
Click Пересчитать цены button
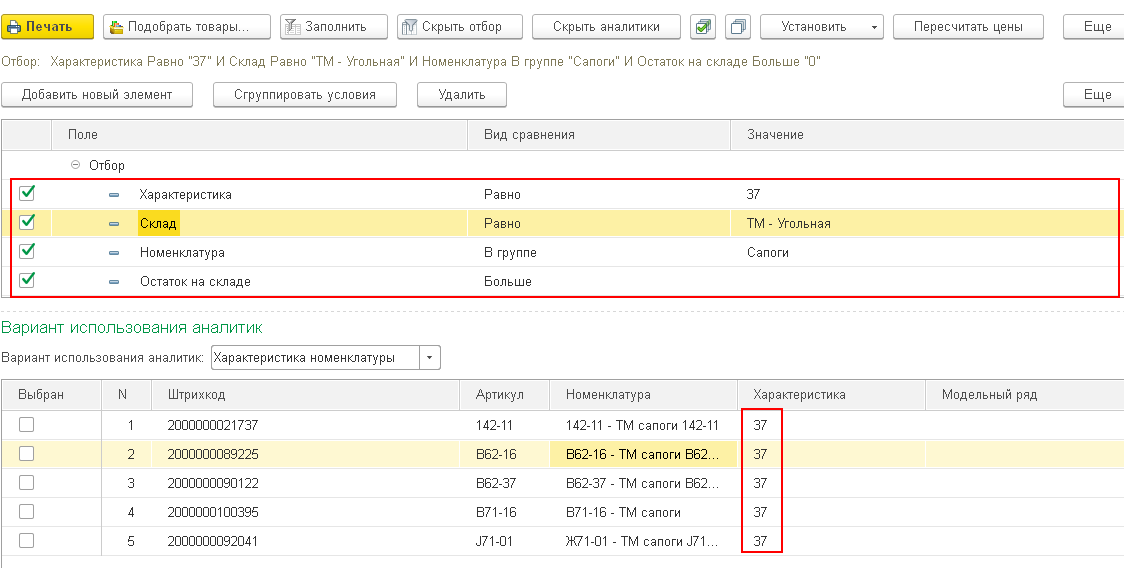[967, 27]
